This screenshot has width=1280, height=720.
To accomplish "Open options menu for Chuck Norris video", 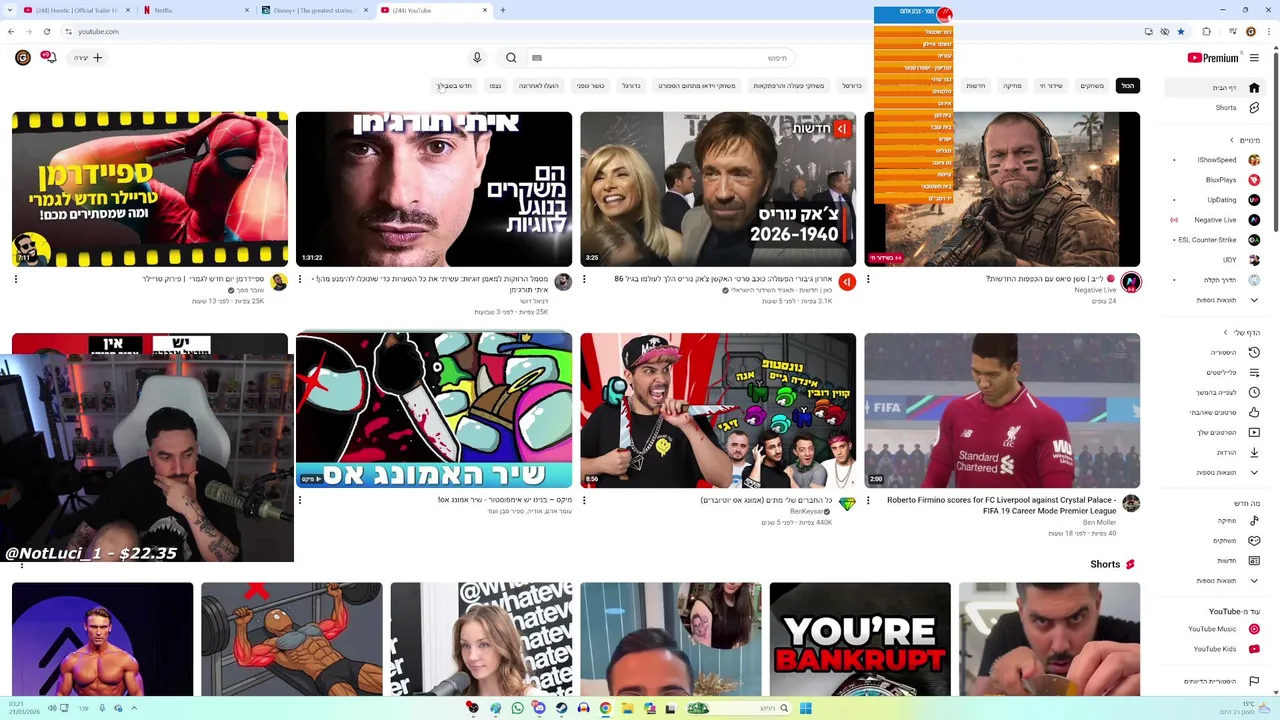I will coord(584,279).
